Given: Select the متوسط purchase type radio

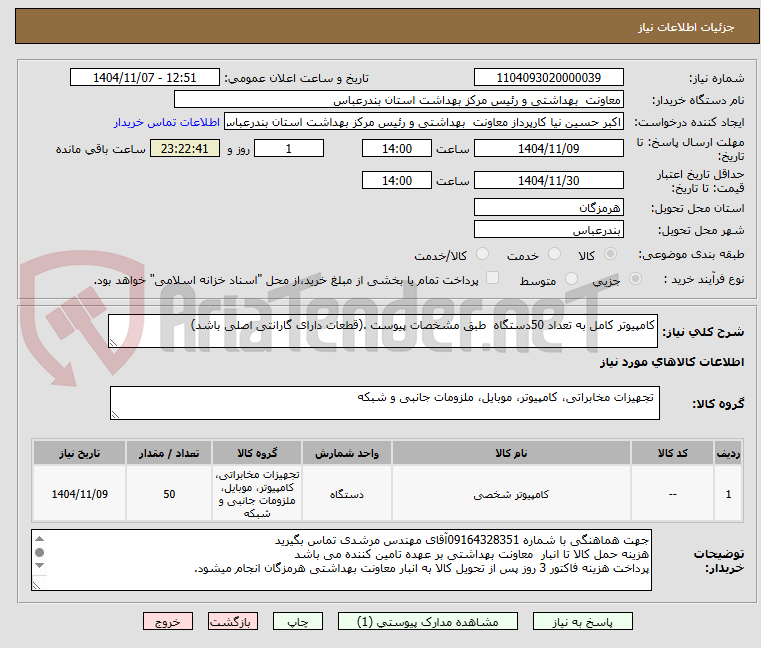Looking at the screenshot, I should pos(572,279).
